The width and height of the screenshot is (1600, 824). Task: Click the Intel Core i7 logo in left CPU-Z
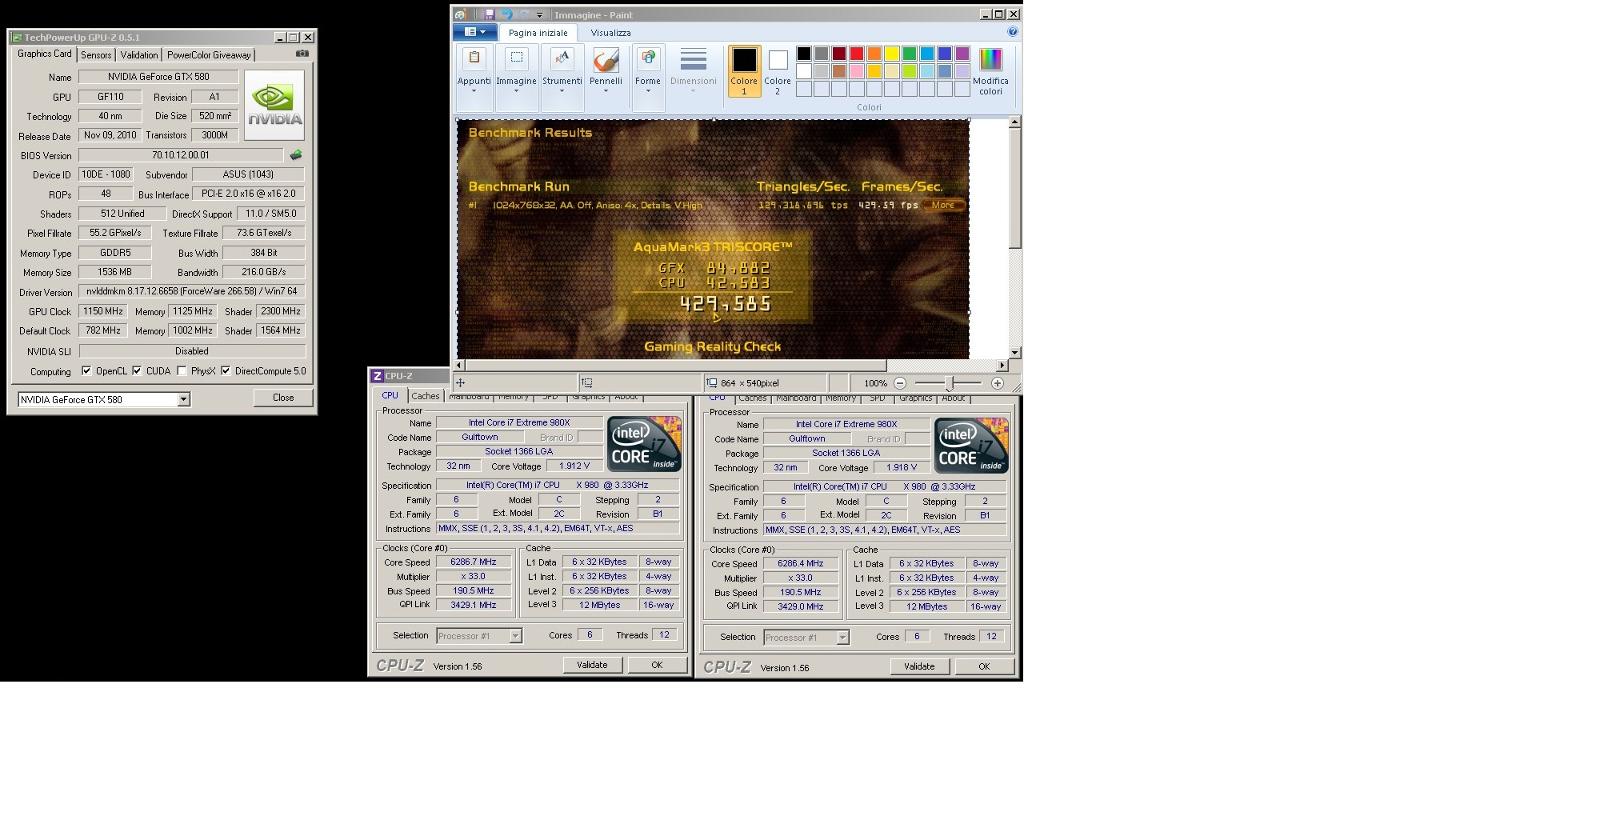(644, 444)
